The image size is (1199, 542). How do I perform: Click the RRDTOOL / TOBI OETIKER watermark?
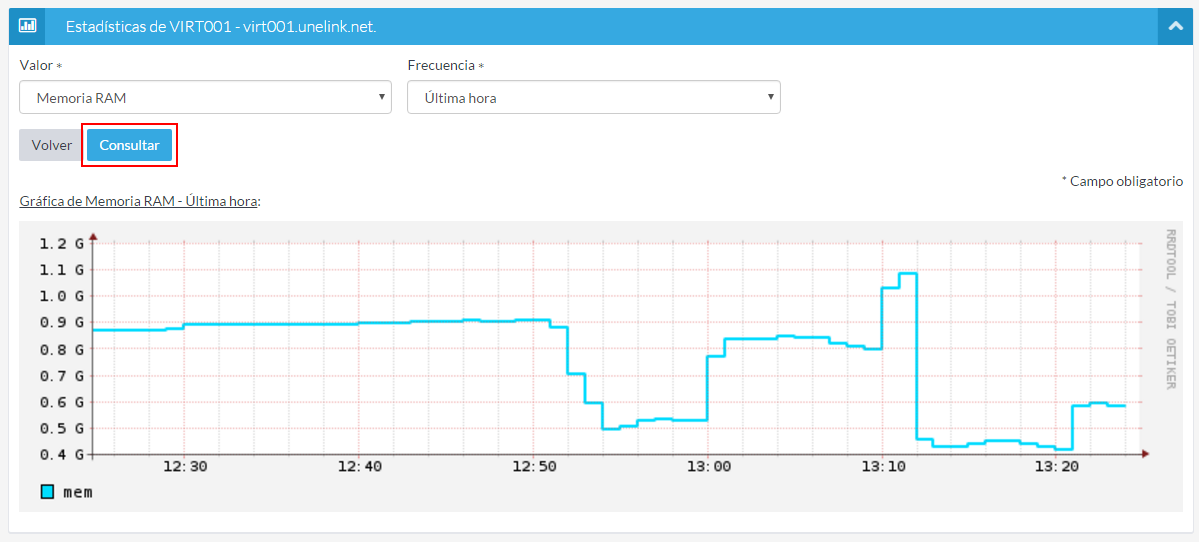coord(1170,308)
